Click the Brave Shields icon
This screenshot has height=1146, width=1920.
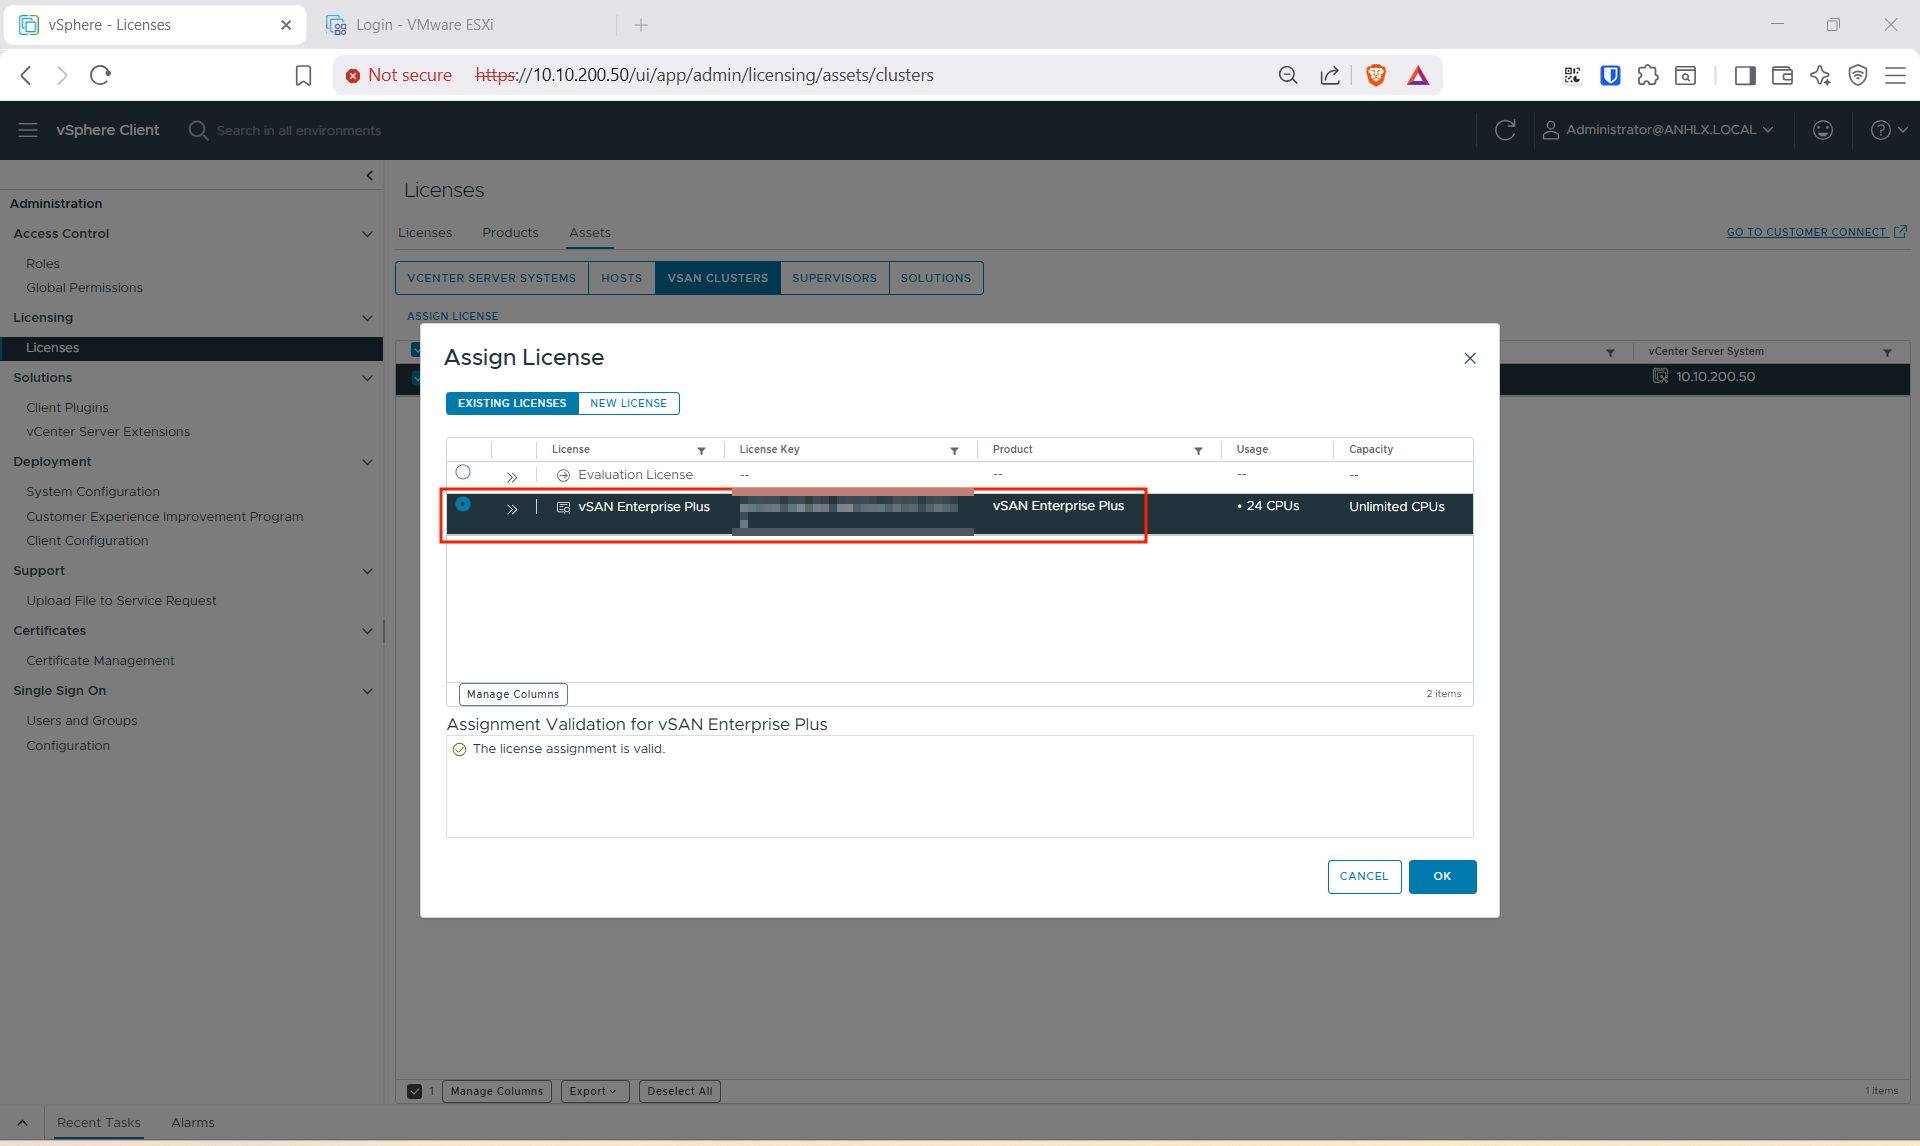[1376, 75]
